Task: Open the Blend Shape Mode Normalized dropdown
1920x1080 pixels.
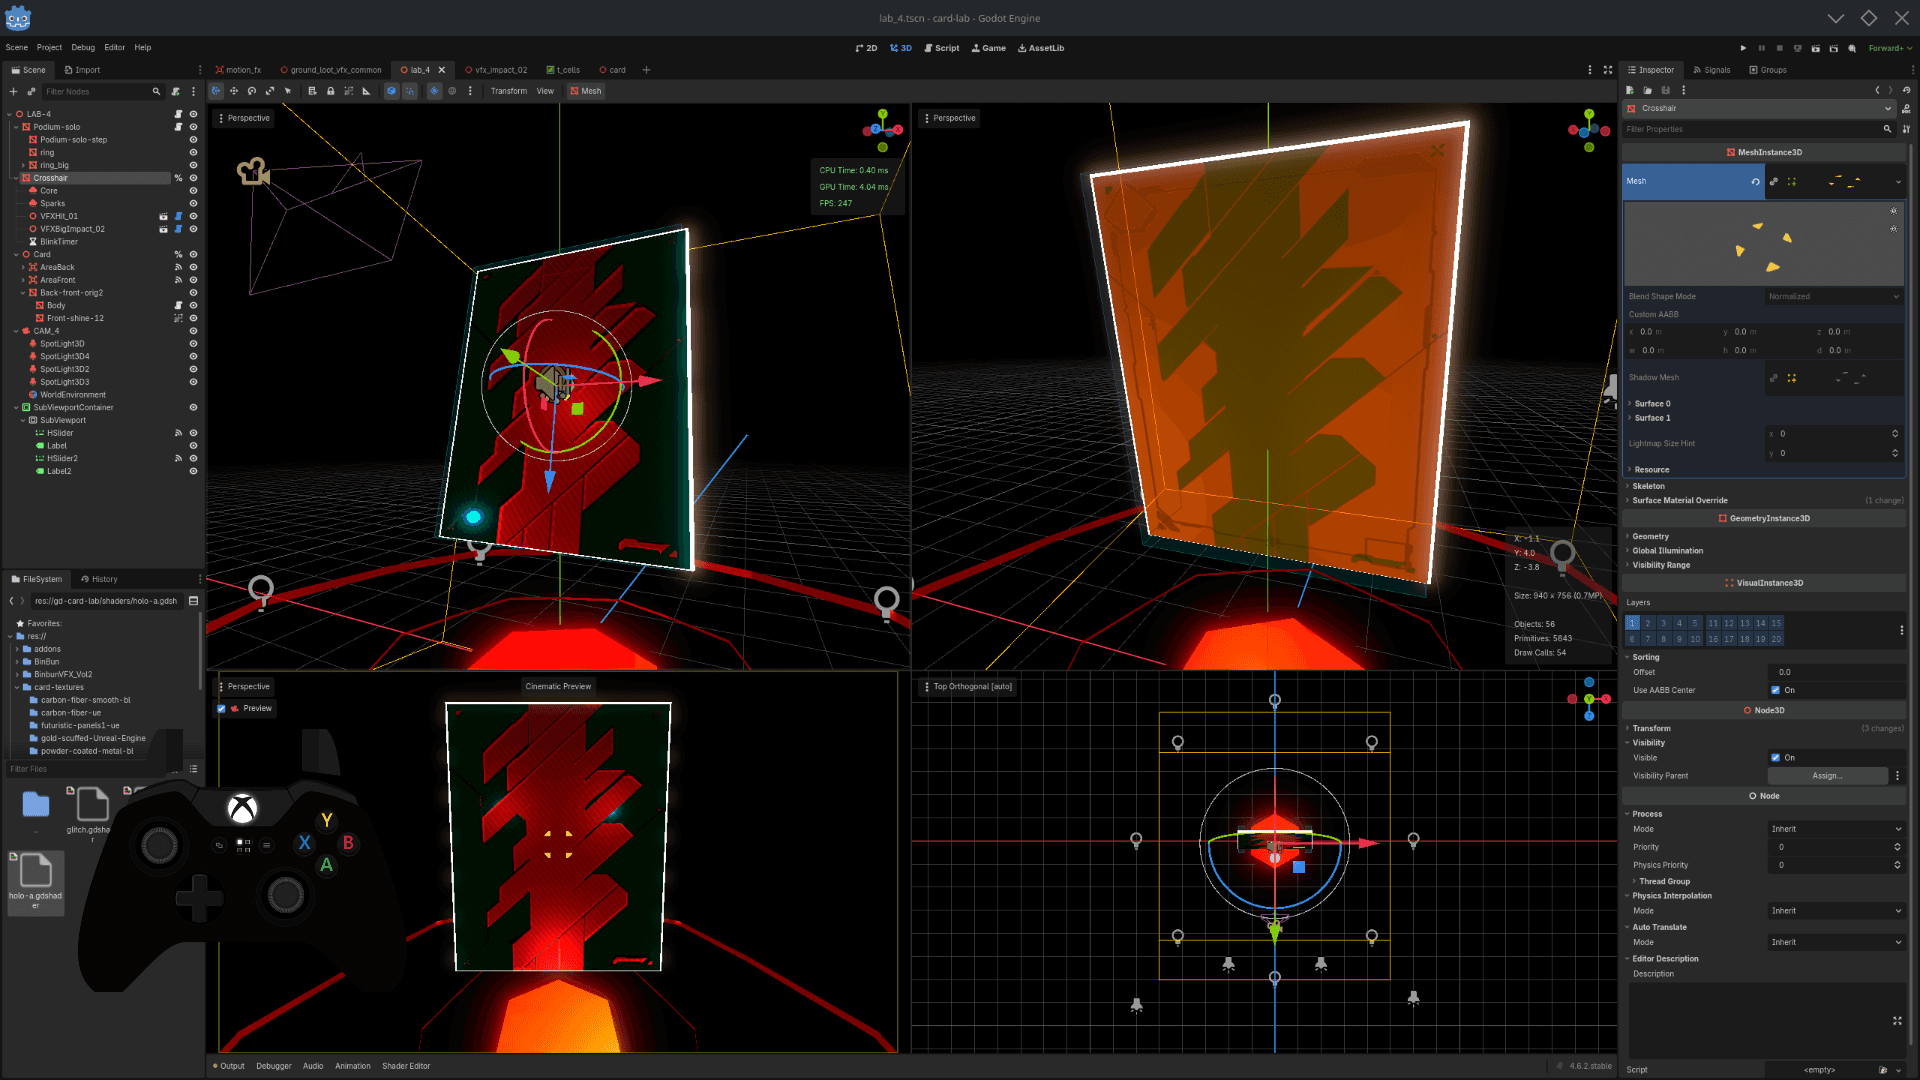Action: point(1834,297)
